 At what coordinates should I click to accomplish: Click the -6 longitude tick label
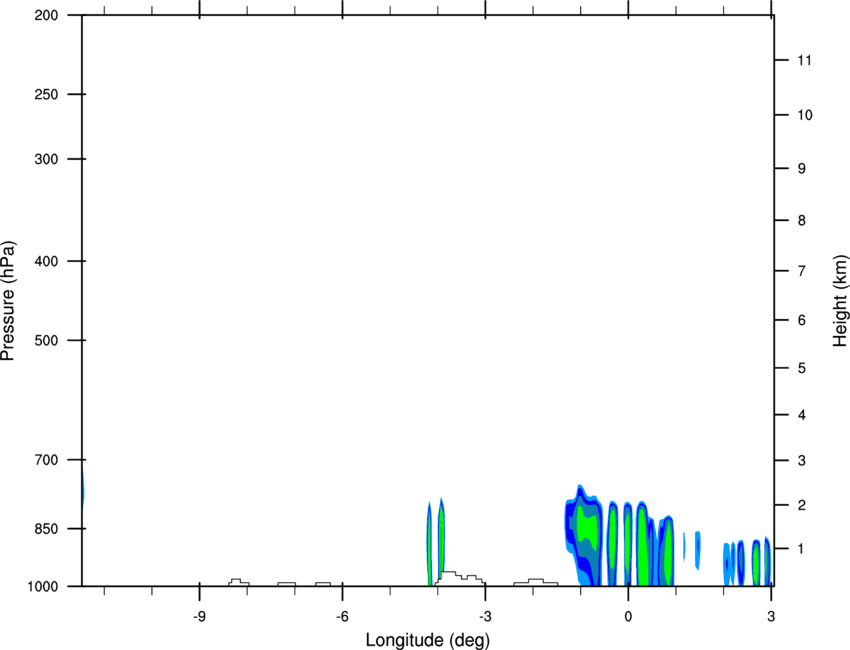click(x=342, y=616)
